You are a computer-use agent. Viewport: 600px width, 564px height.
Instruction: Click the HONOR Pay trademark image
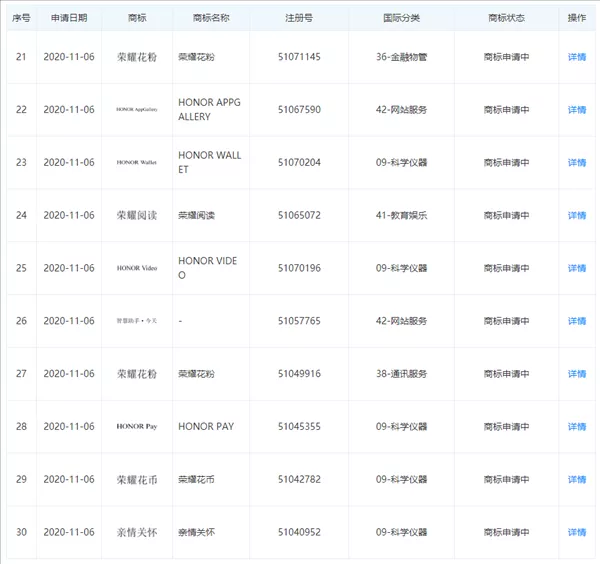pos(137,426)
